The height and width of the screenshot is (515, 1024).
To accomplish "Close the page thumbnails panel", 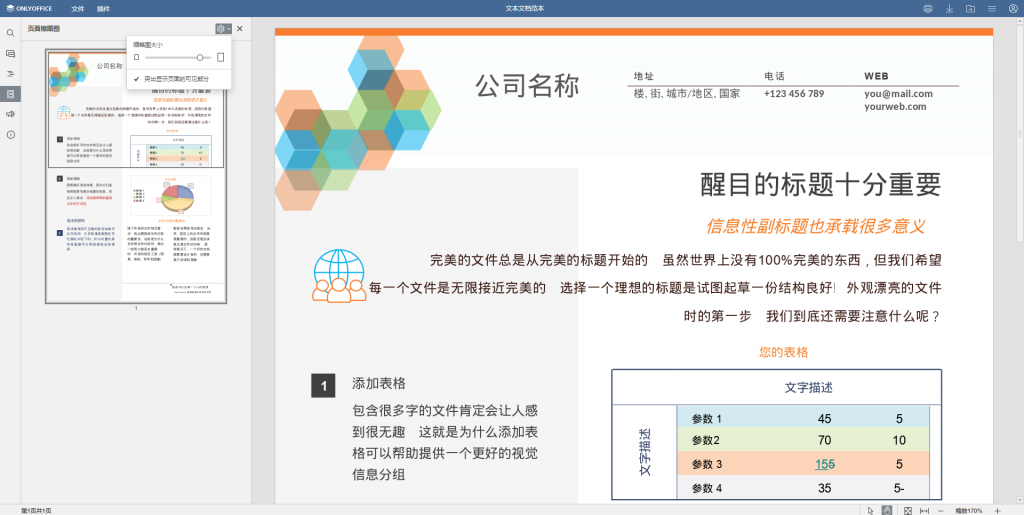I will [240, 29].
